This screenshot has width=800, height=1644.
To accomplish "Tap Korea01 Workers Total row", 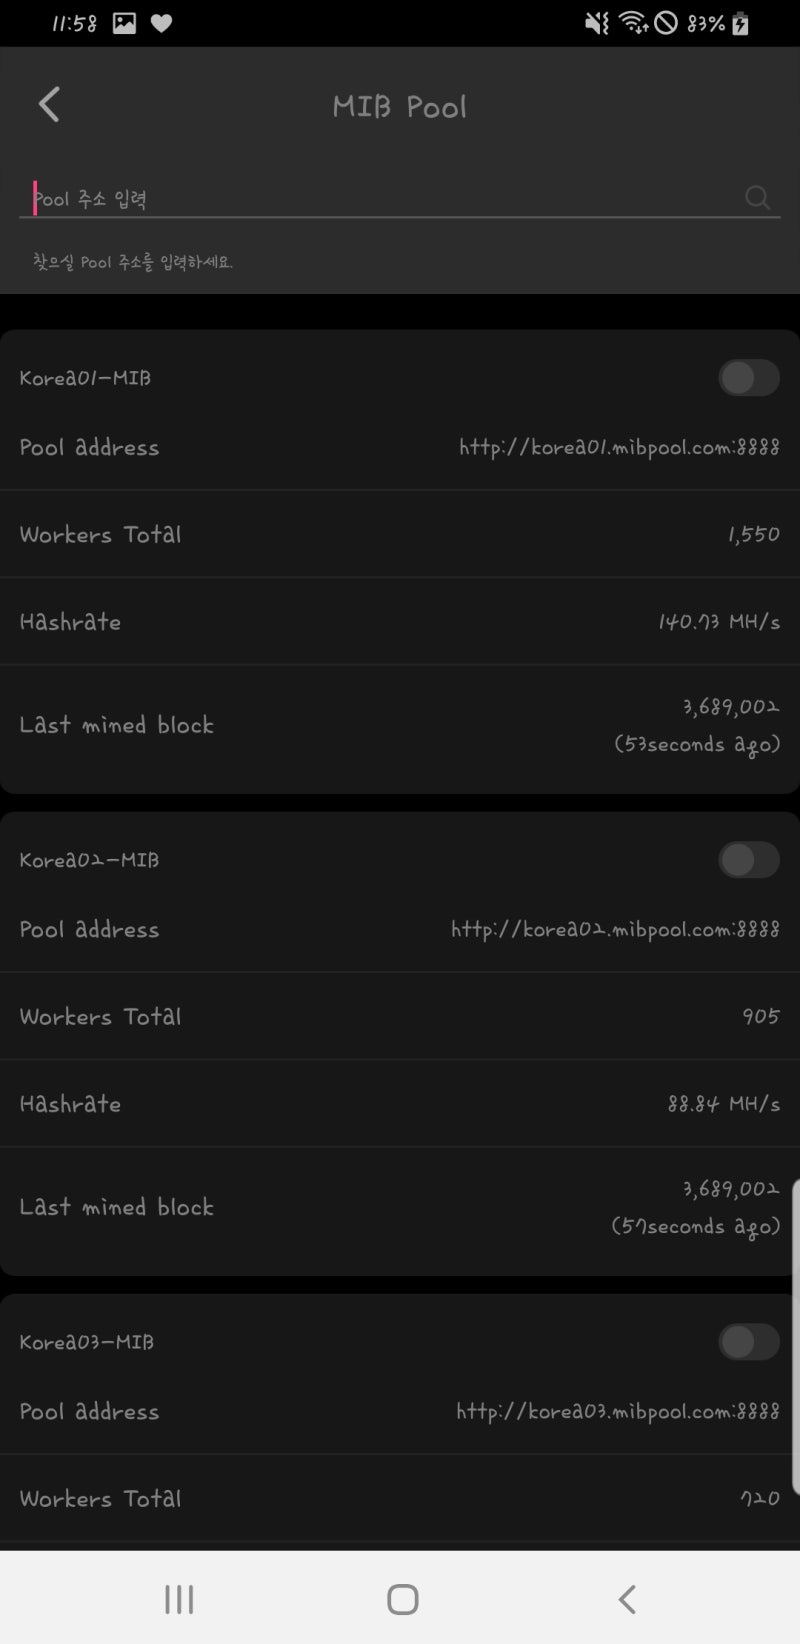I will pos(400,534).
